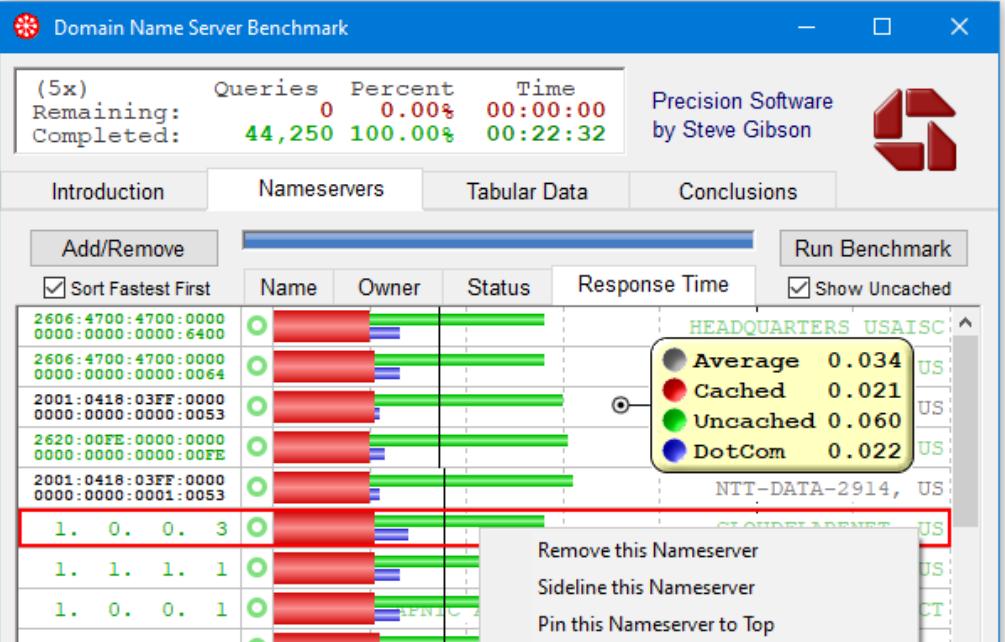Click the status orb on the NTT-DATA-2914 row
The height and width of the screenshot is (642, 1005).
pos(257,488)
